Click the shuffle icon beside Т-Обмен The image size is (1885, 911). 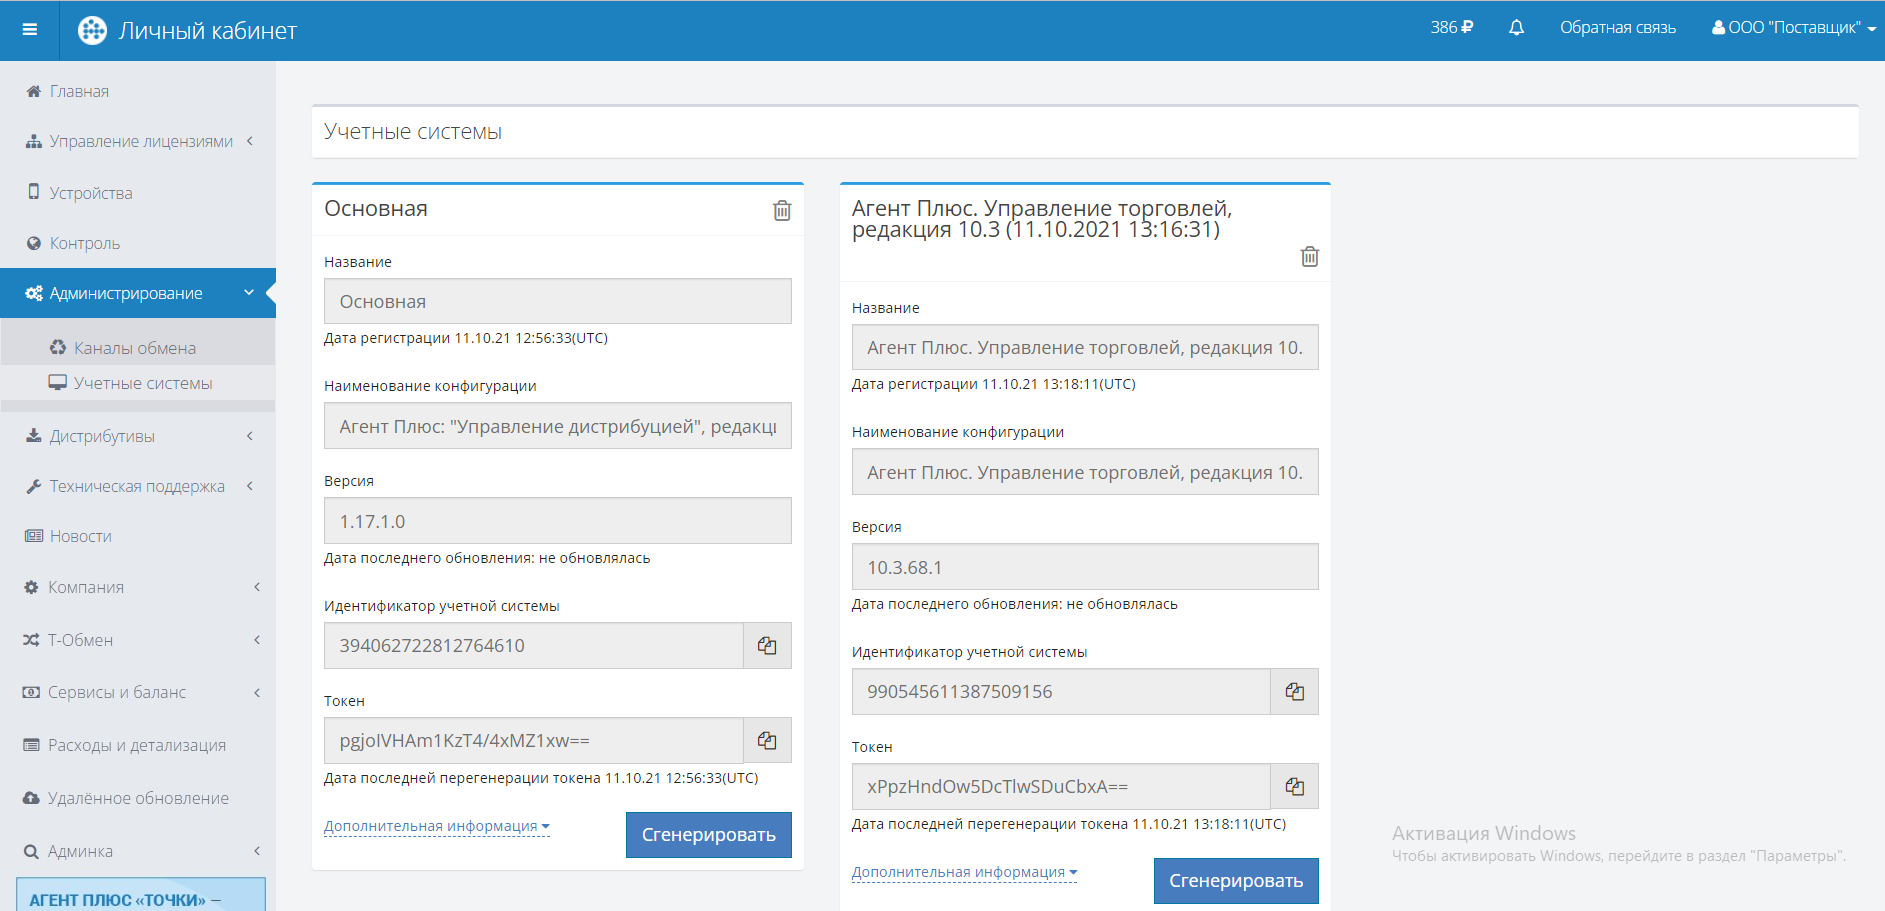coord(31,640)
